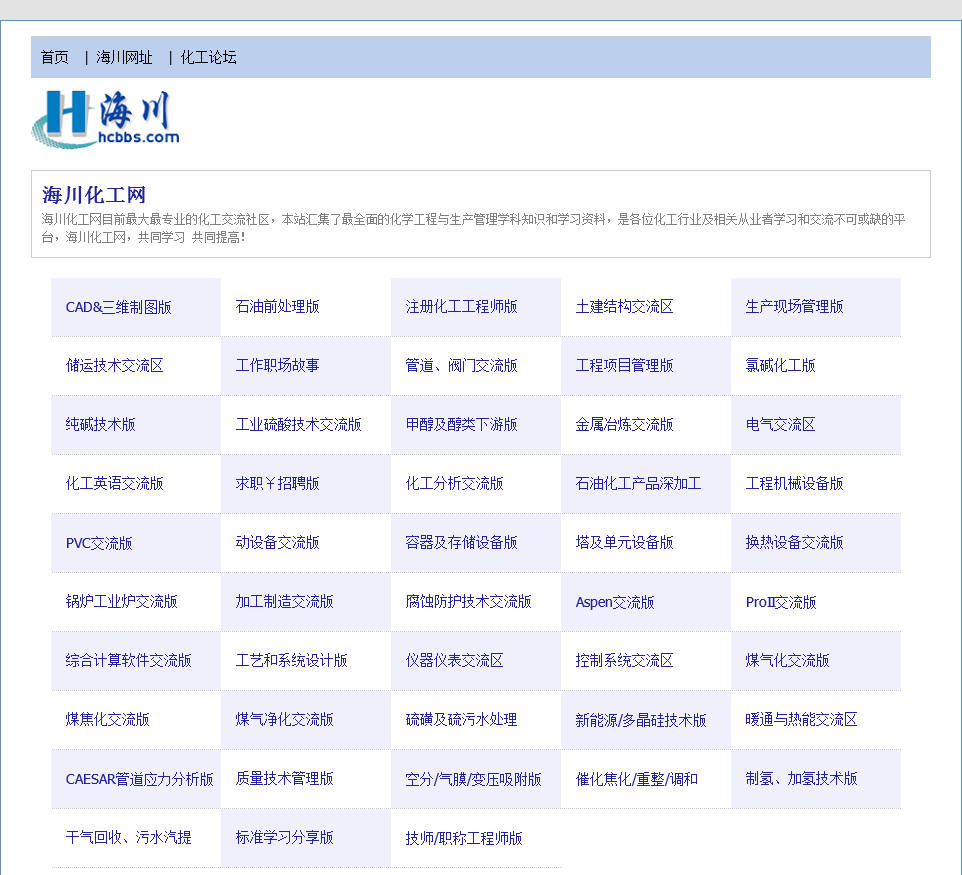This screenshot has height=875, width=962.
Task: Open 动设备交流版 link
Action: point(277,542)
